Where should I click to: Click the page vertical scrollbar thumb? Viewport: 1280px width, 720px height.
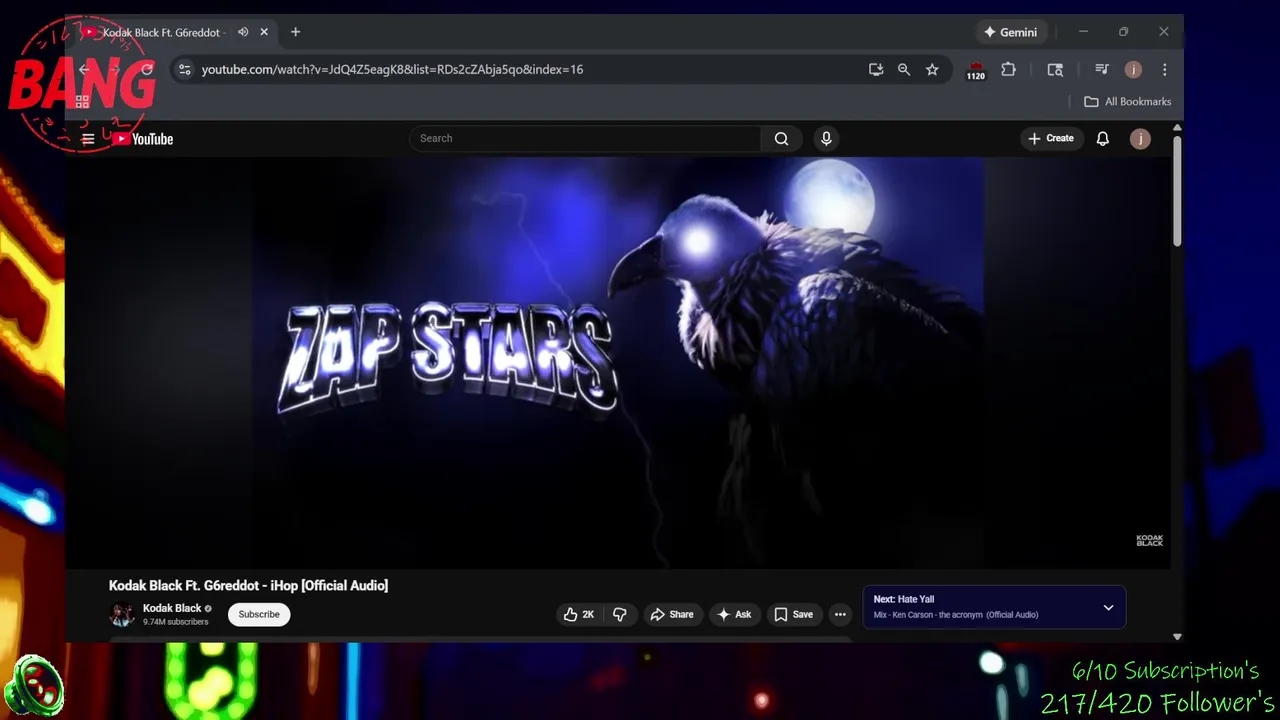(x=1177, y=190)
